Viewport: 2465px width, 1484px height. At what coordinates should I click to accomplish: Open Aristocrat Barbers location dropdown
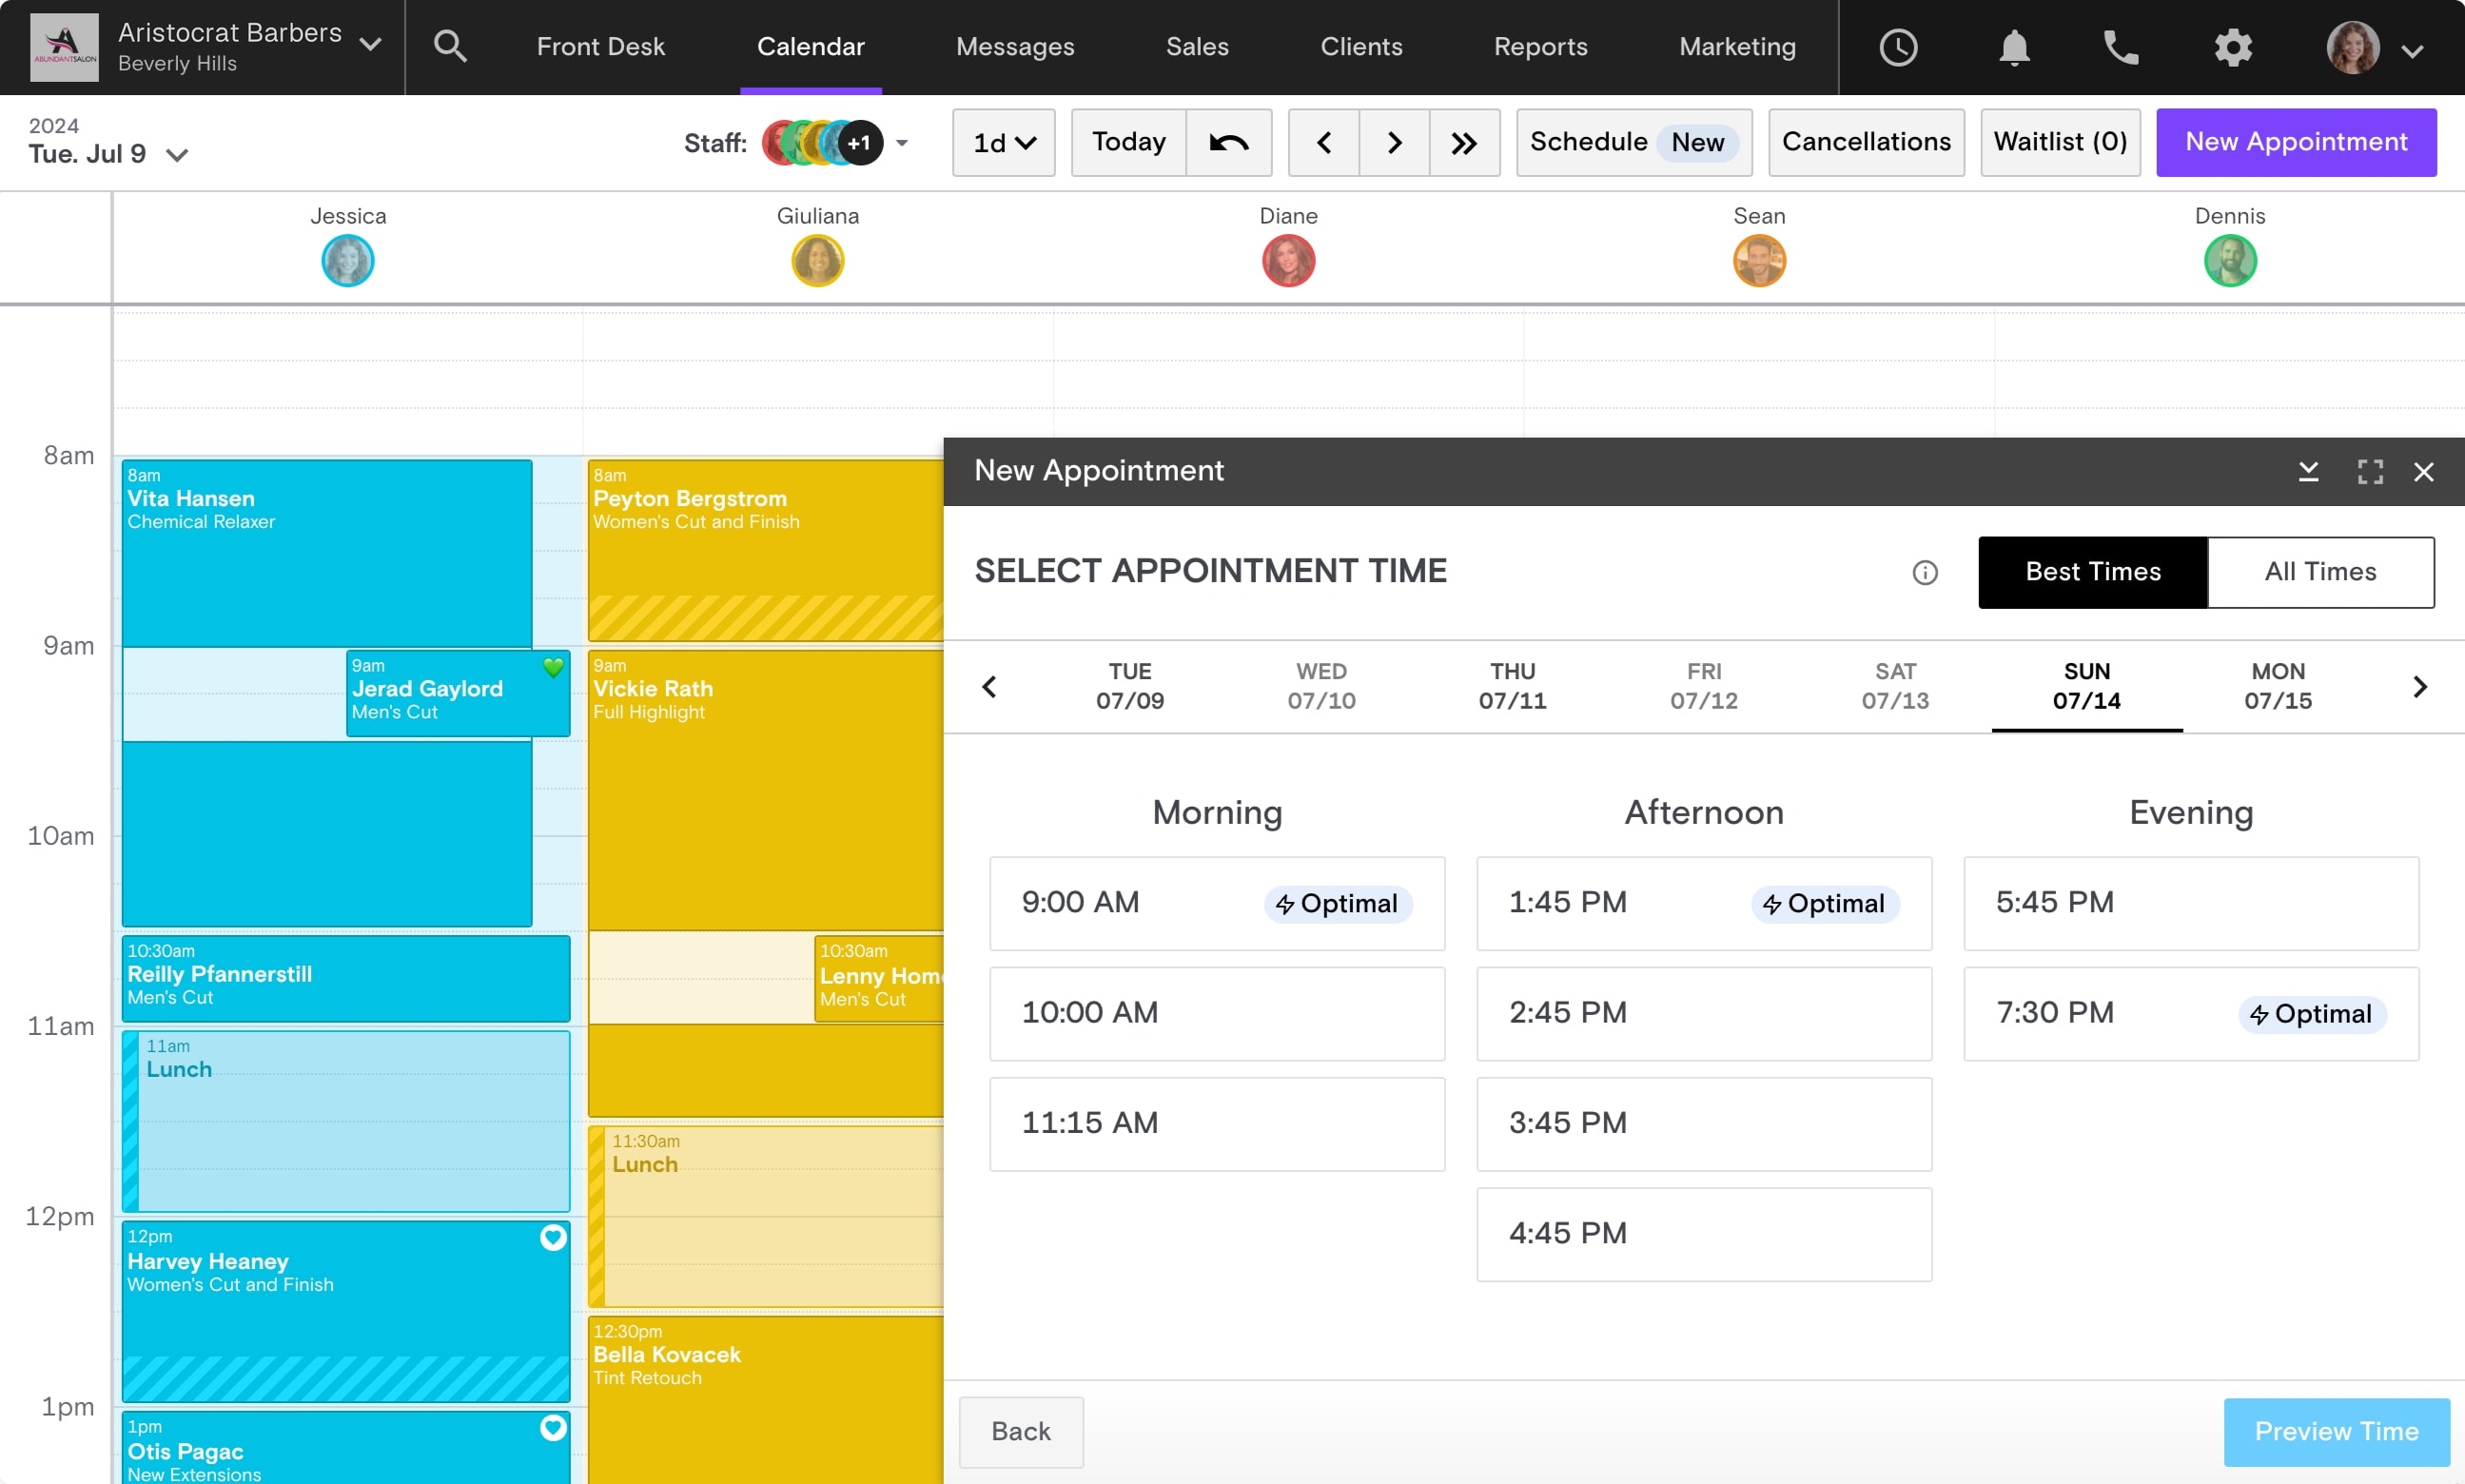[370, 45]
